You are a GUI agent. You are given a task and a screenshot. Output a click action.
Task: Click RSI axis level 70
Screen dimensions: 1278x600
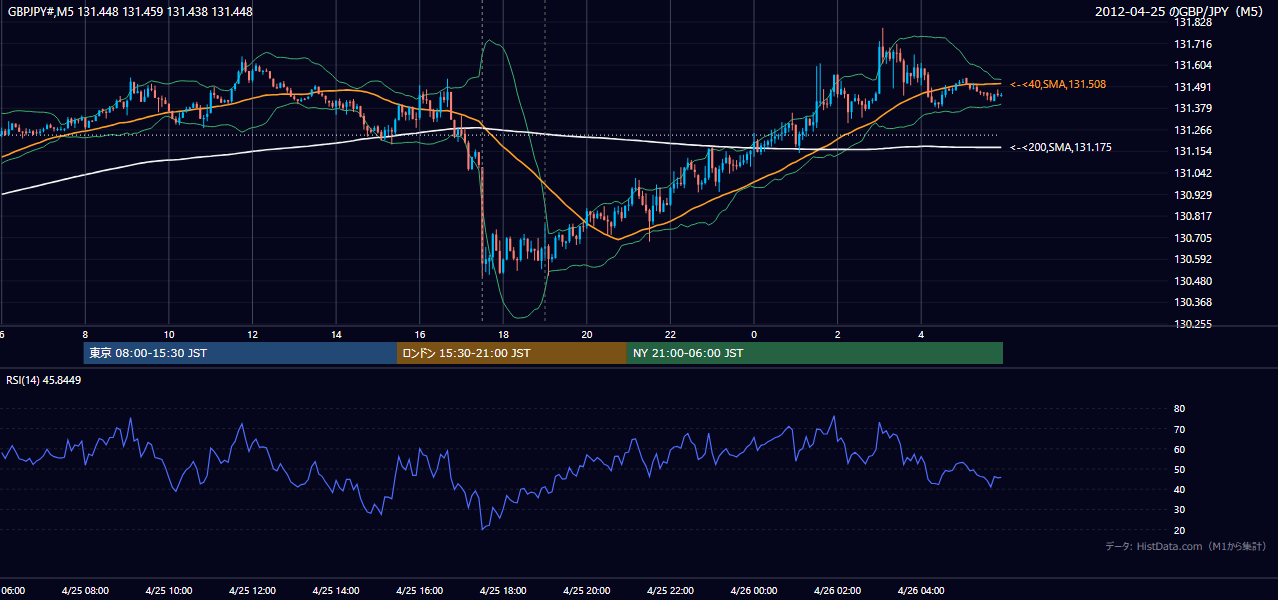(1179, 429)
